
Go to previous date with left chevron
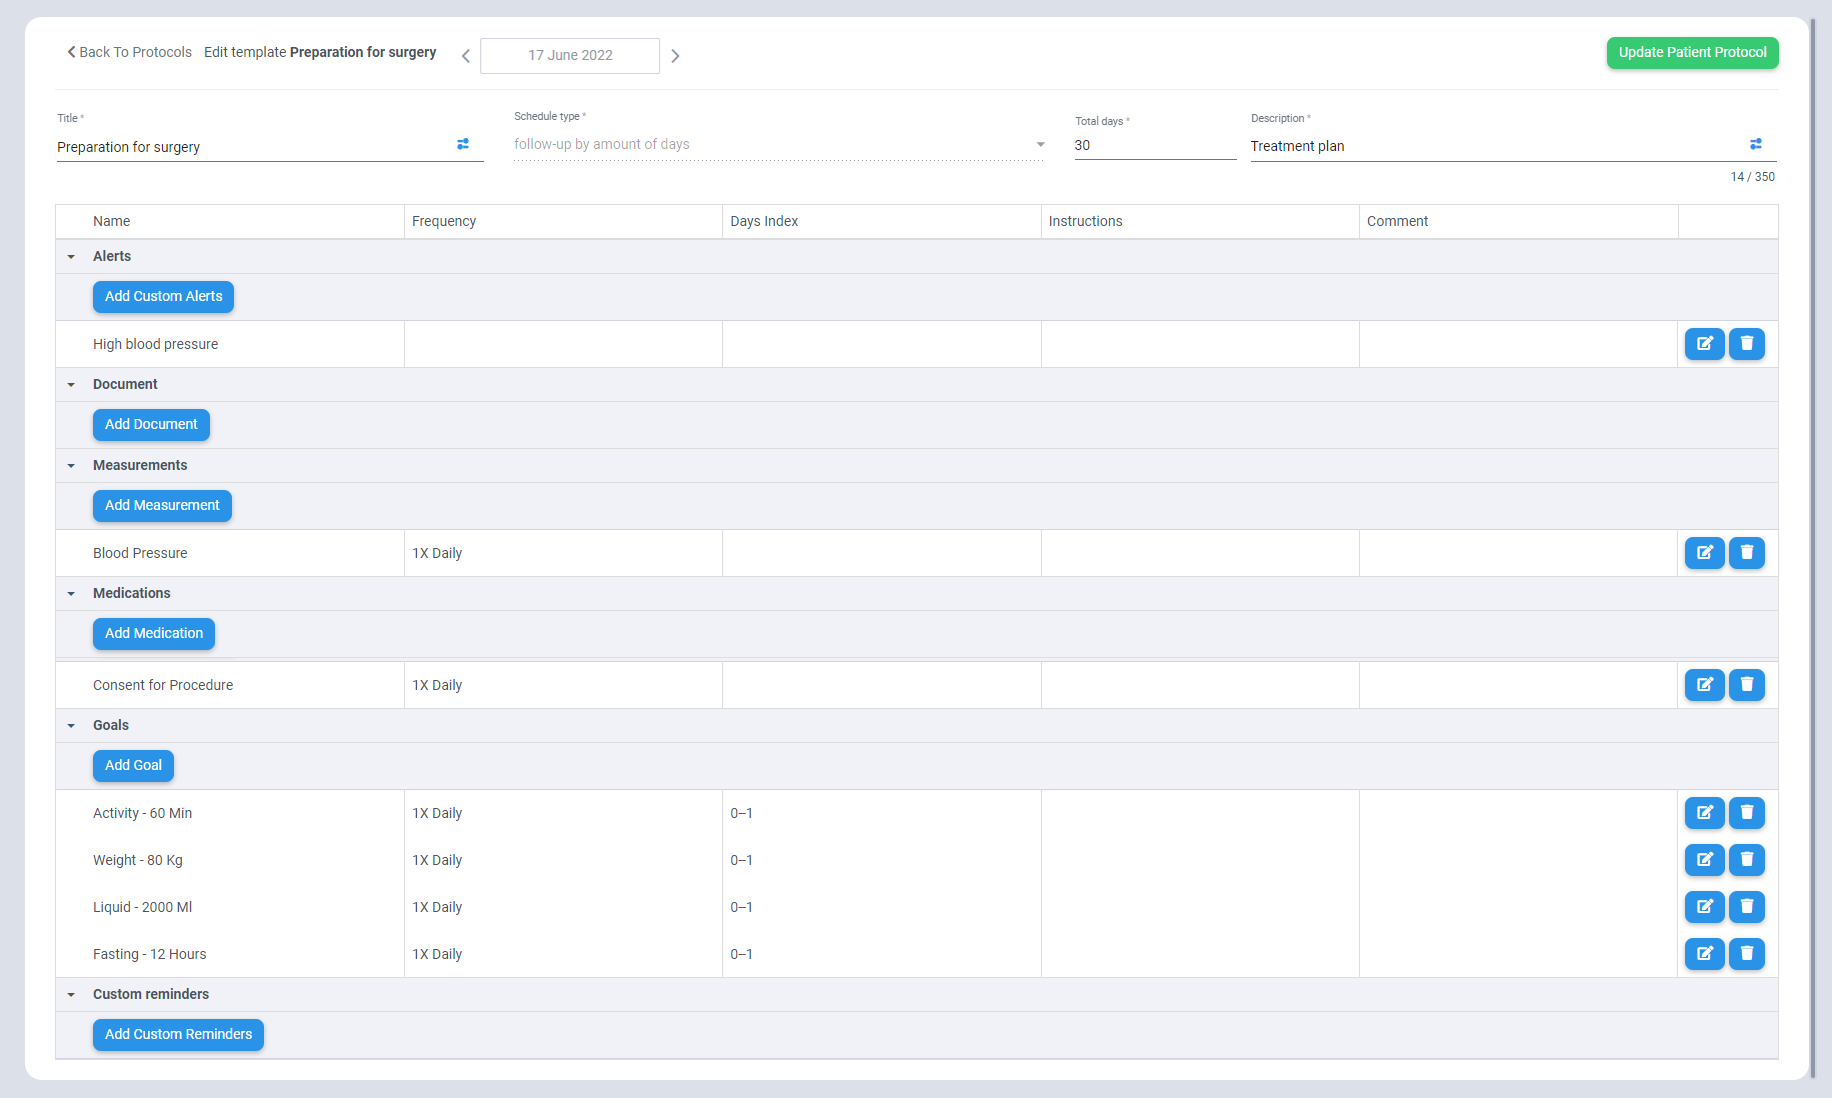pyautogui.click(x=465, y=56)
